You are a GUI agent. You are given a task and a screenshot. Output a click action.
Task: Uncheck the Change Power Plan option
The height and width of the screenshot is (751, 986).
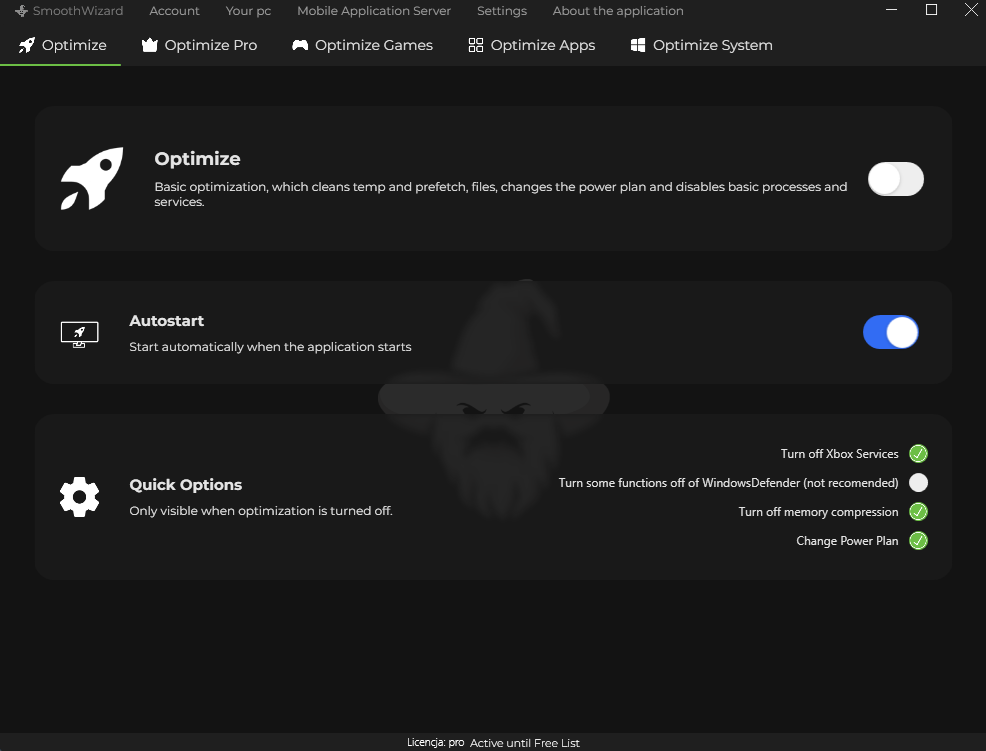pyautogui.click(x=918, y=540)
